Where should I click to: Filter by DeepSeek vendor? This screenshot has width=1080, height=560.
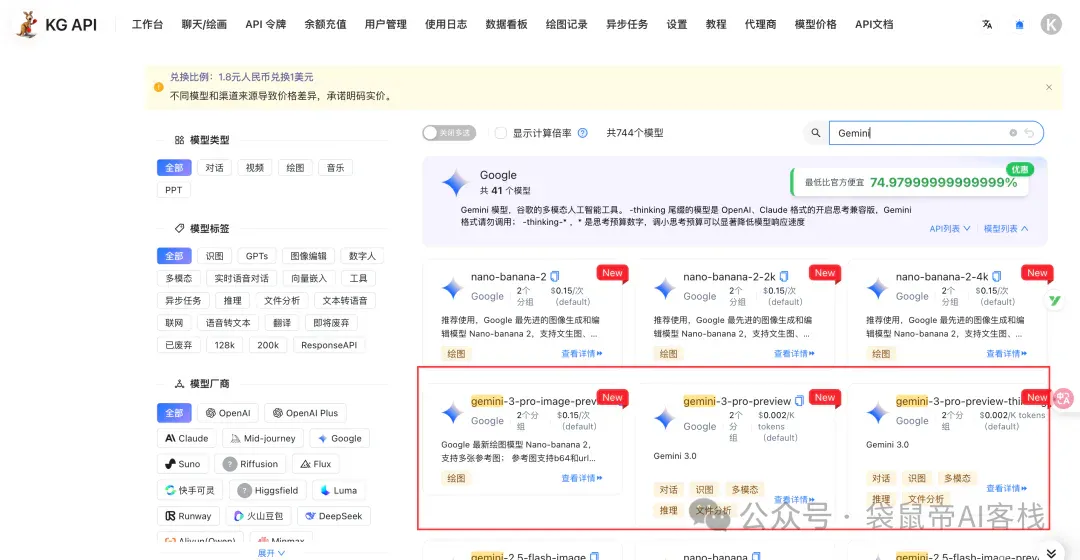[x=333, y=516]
